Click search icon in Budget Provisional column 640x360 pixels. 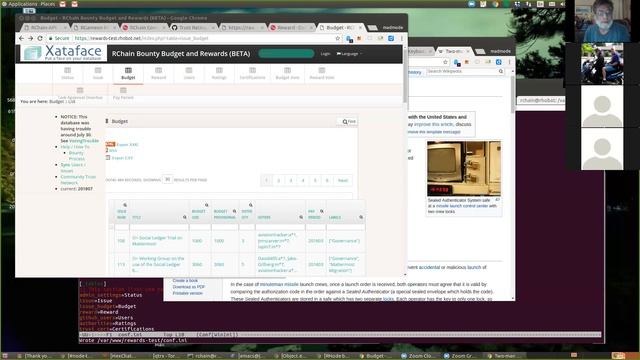tap(234, 211)
